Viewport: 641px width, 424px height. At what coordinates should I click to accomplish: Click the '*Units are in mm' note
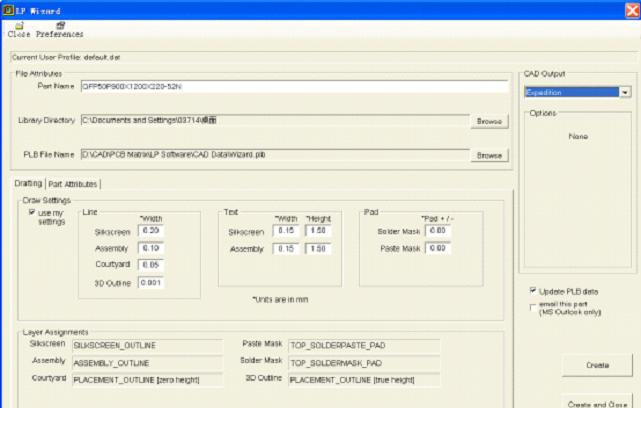pos(280,300)
